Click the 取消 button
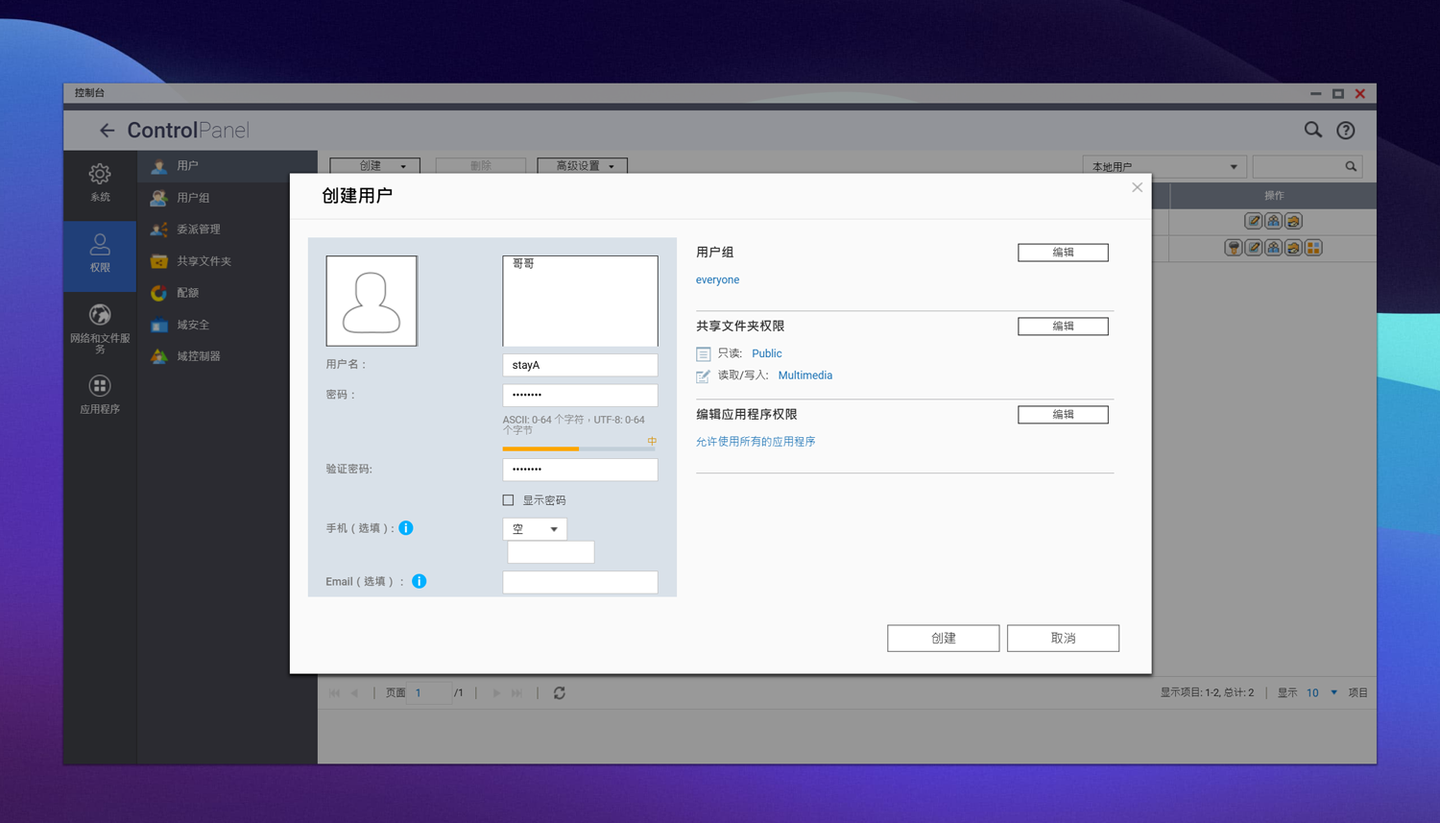This screenshot has width=1440, height=823. tap(1063, 638)
